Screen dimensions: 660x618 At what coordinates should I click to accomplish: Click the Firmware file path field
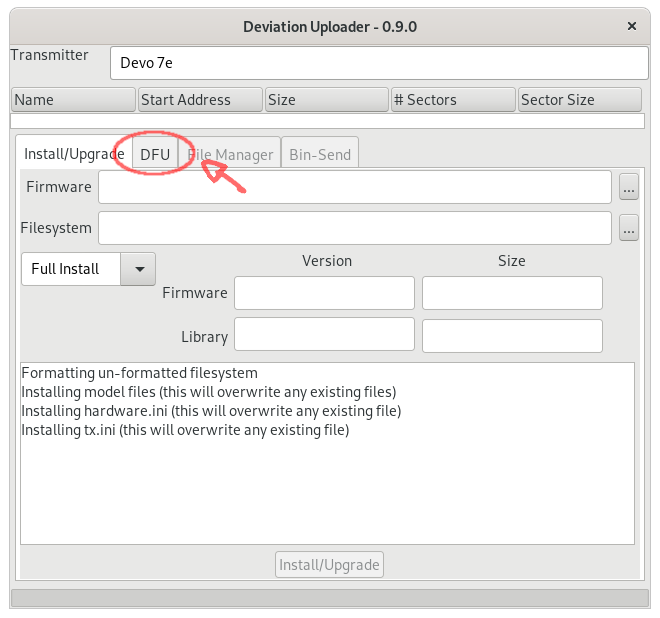pyautogui.click(x=355, y=187)
